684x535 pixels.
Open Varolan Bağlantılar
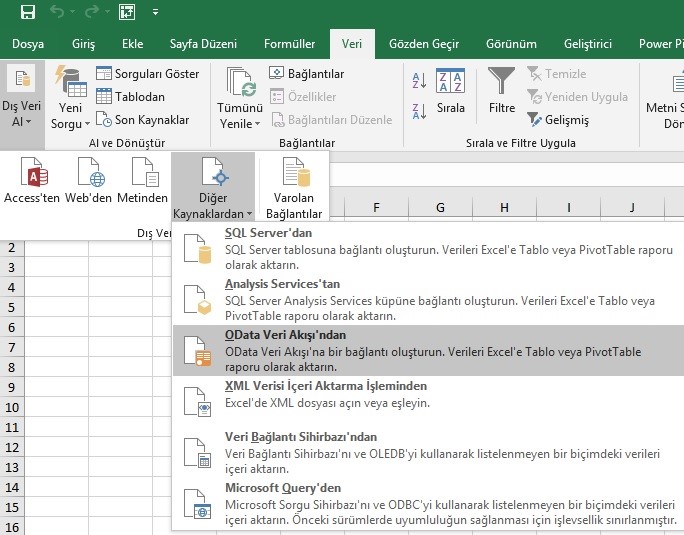click(294, 190)
